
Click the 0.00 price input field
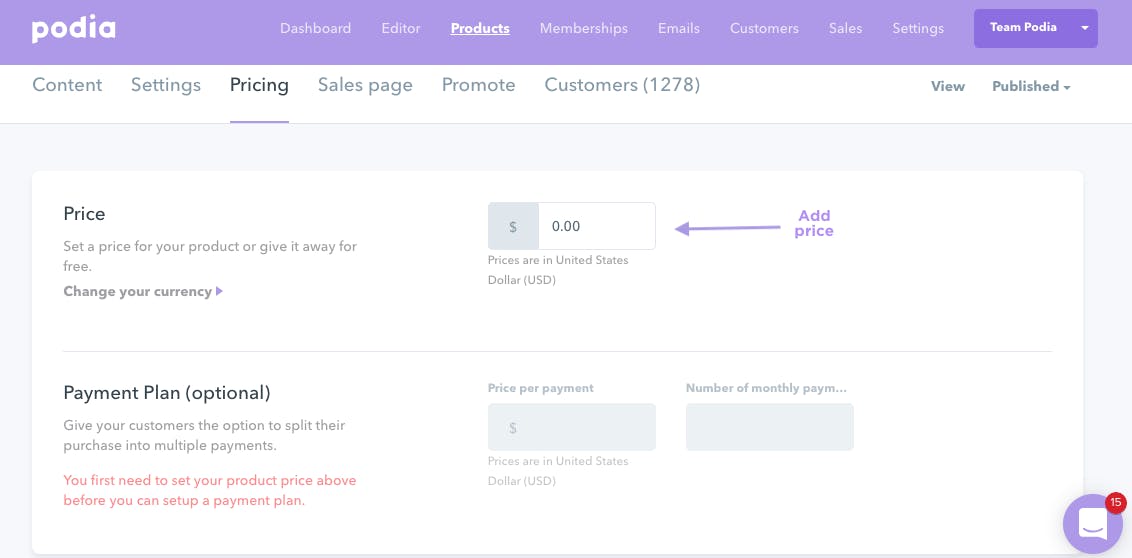tap(597, 226)
